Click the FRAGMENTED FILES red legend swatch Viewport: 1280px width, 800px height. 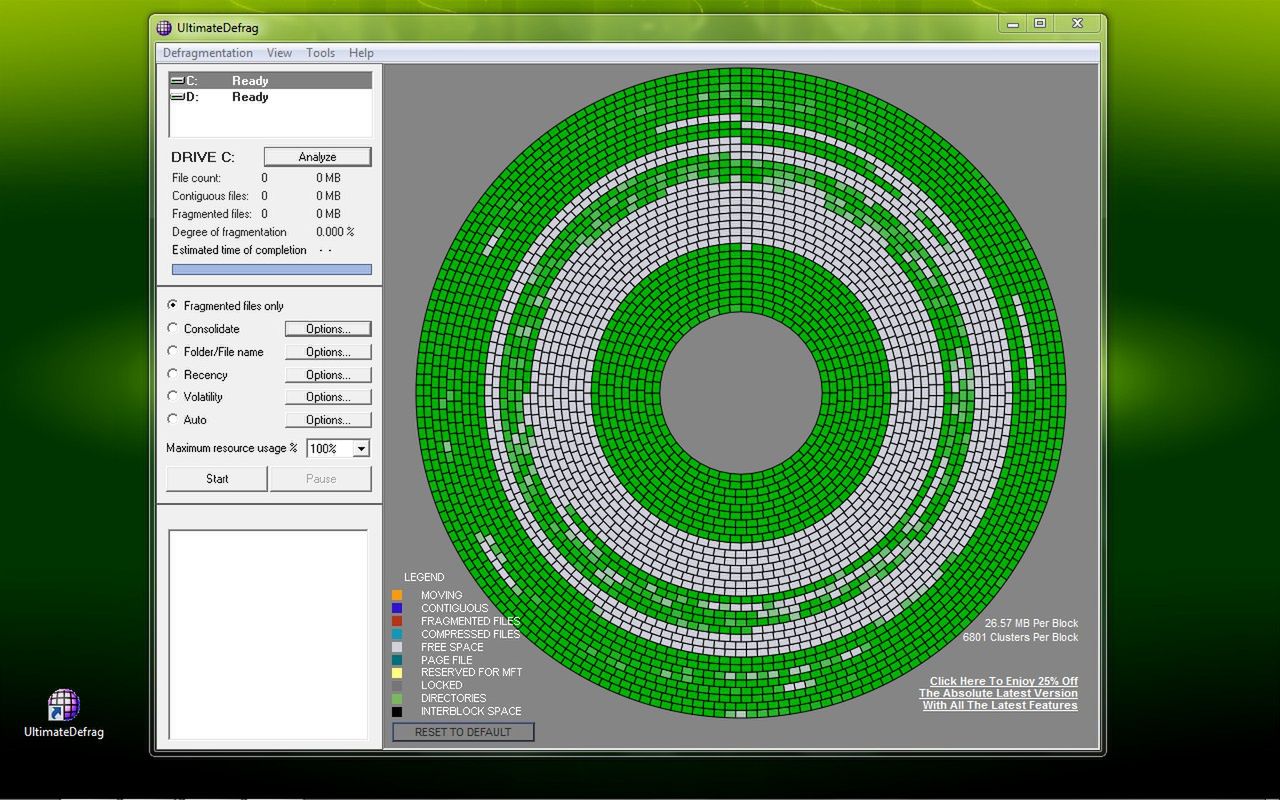point(397,621)
